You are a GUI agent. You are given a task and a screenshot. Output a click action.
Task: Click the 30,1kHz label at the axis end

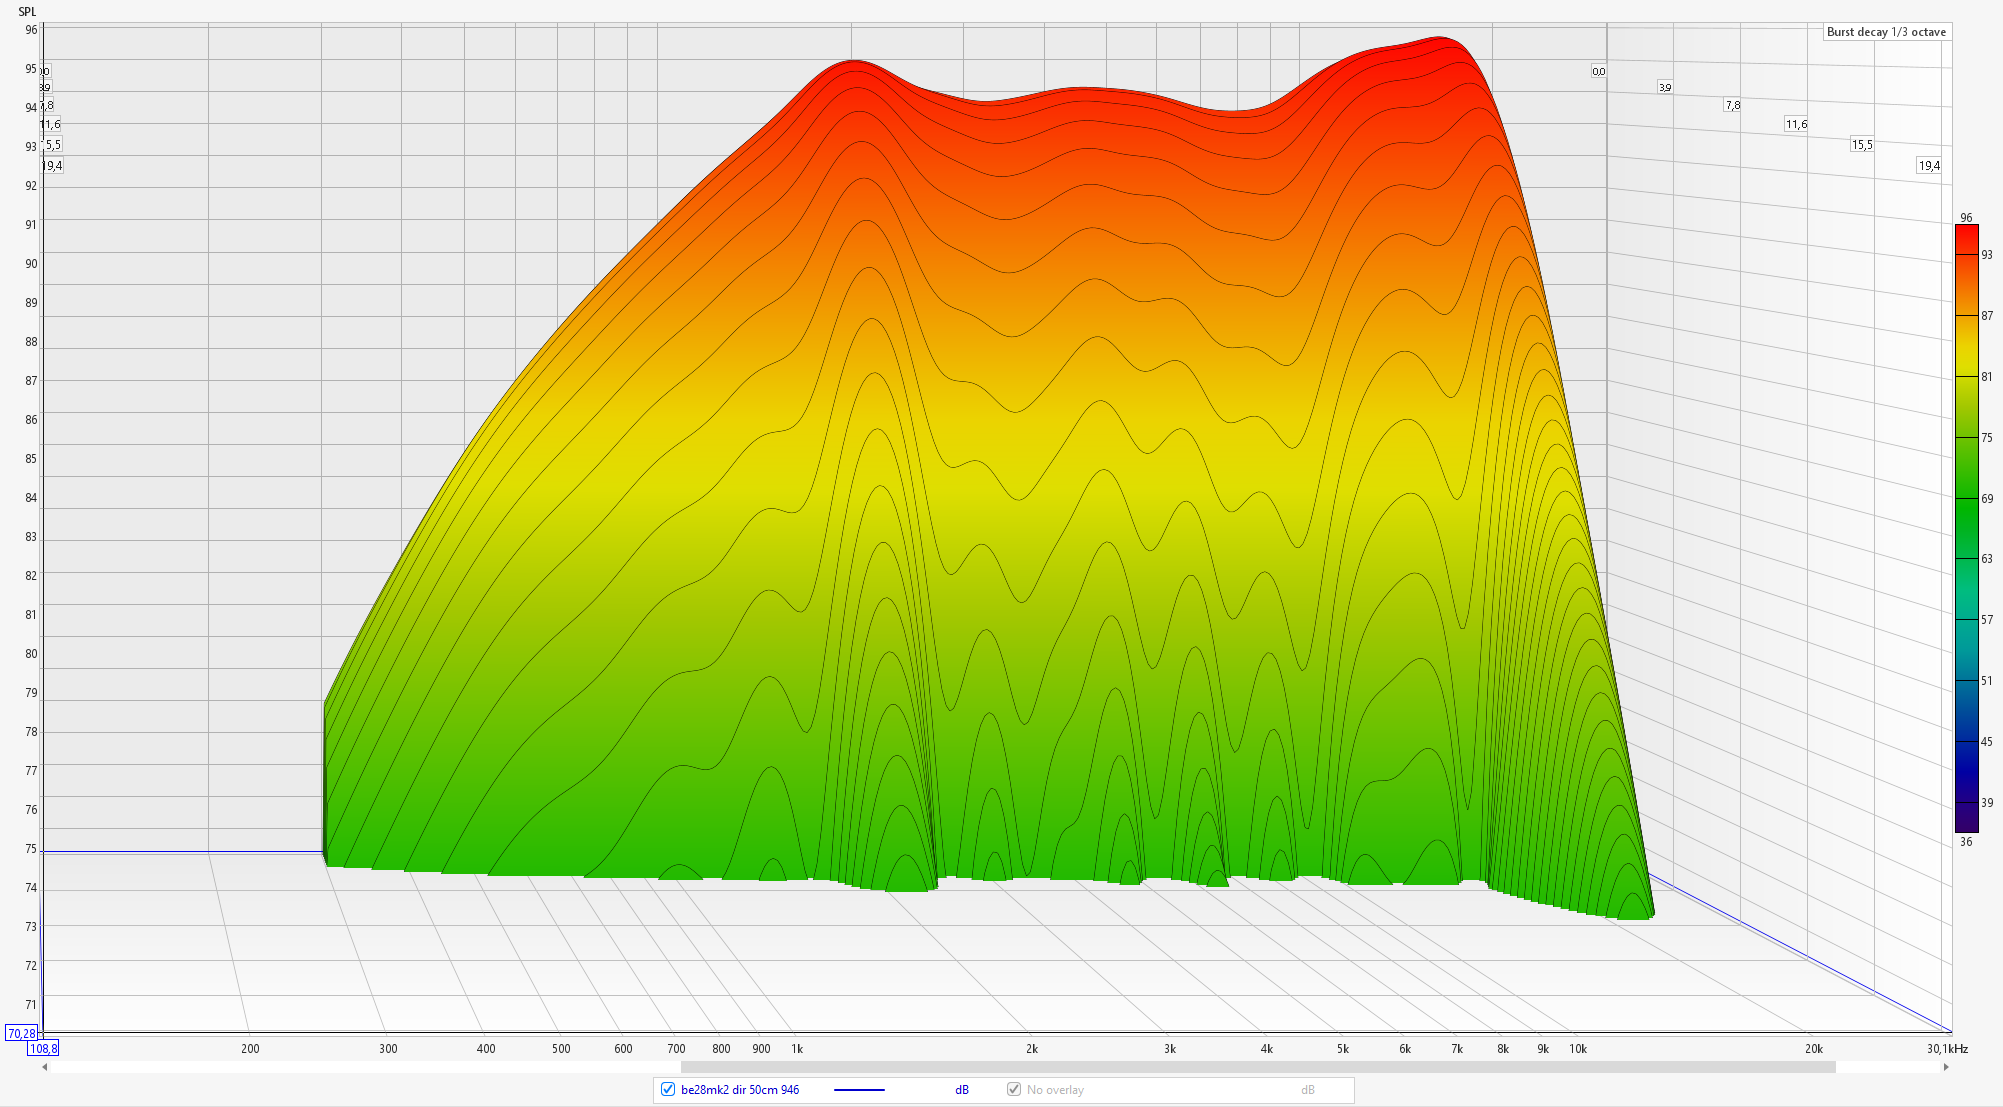click(1947, 1049)
